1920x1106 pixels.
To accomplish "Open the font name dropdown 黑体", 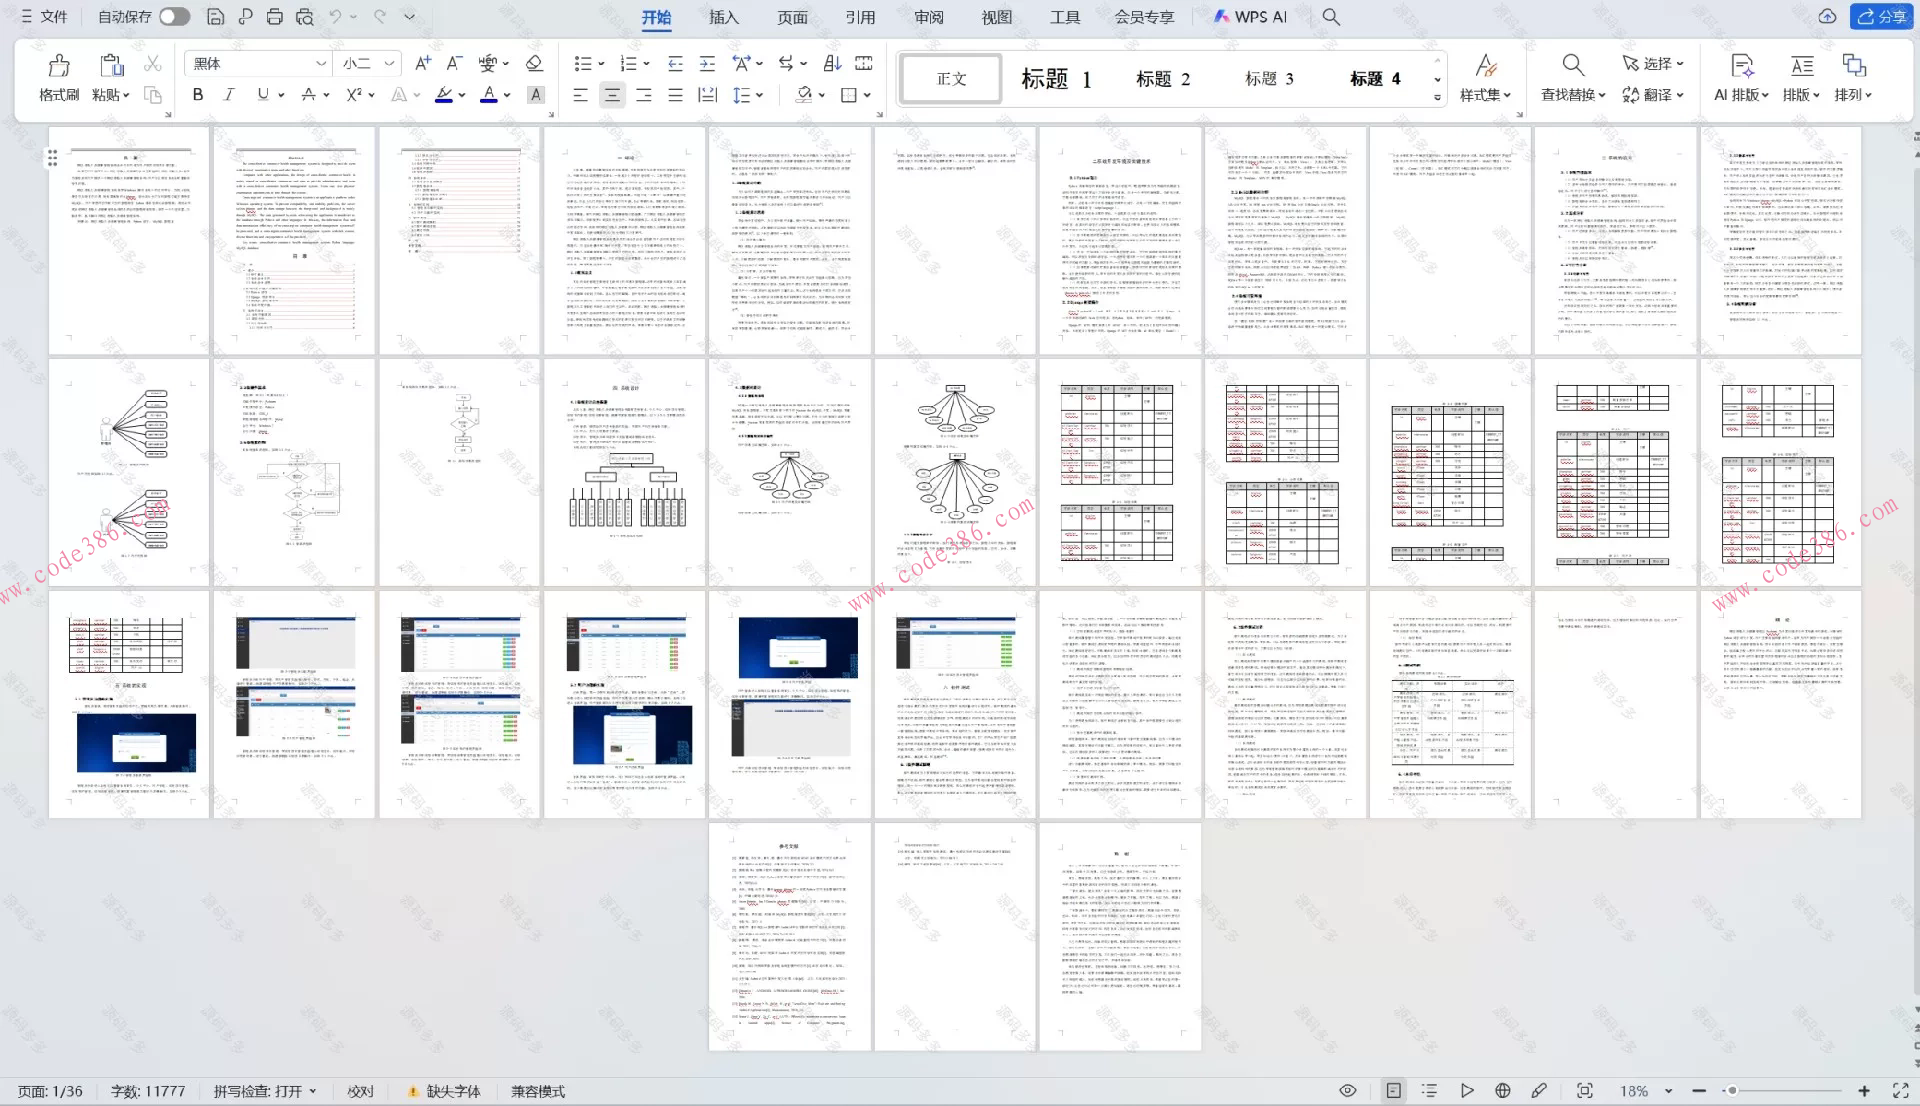I will (321, 63).
